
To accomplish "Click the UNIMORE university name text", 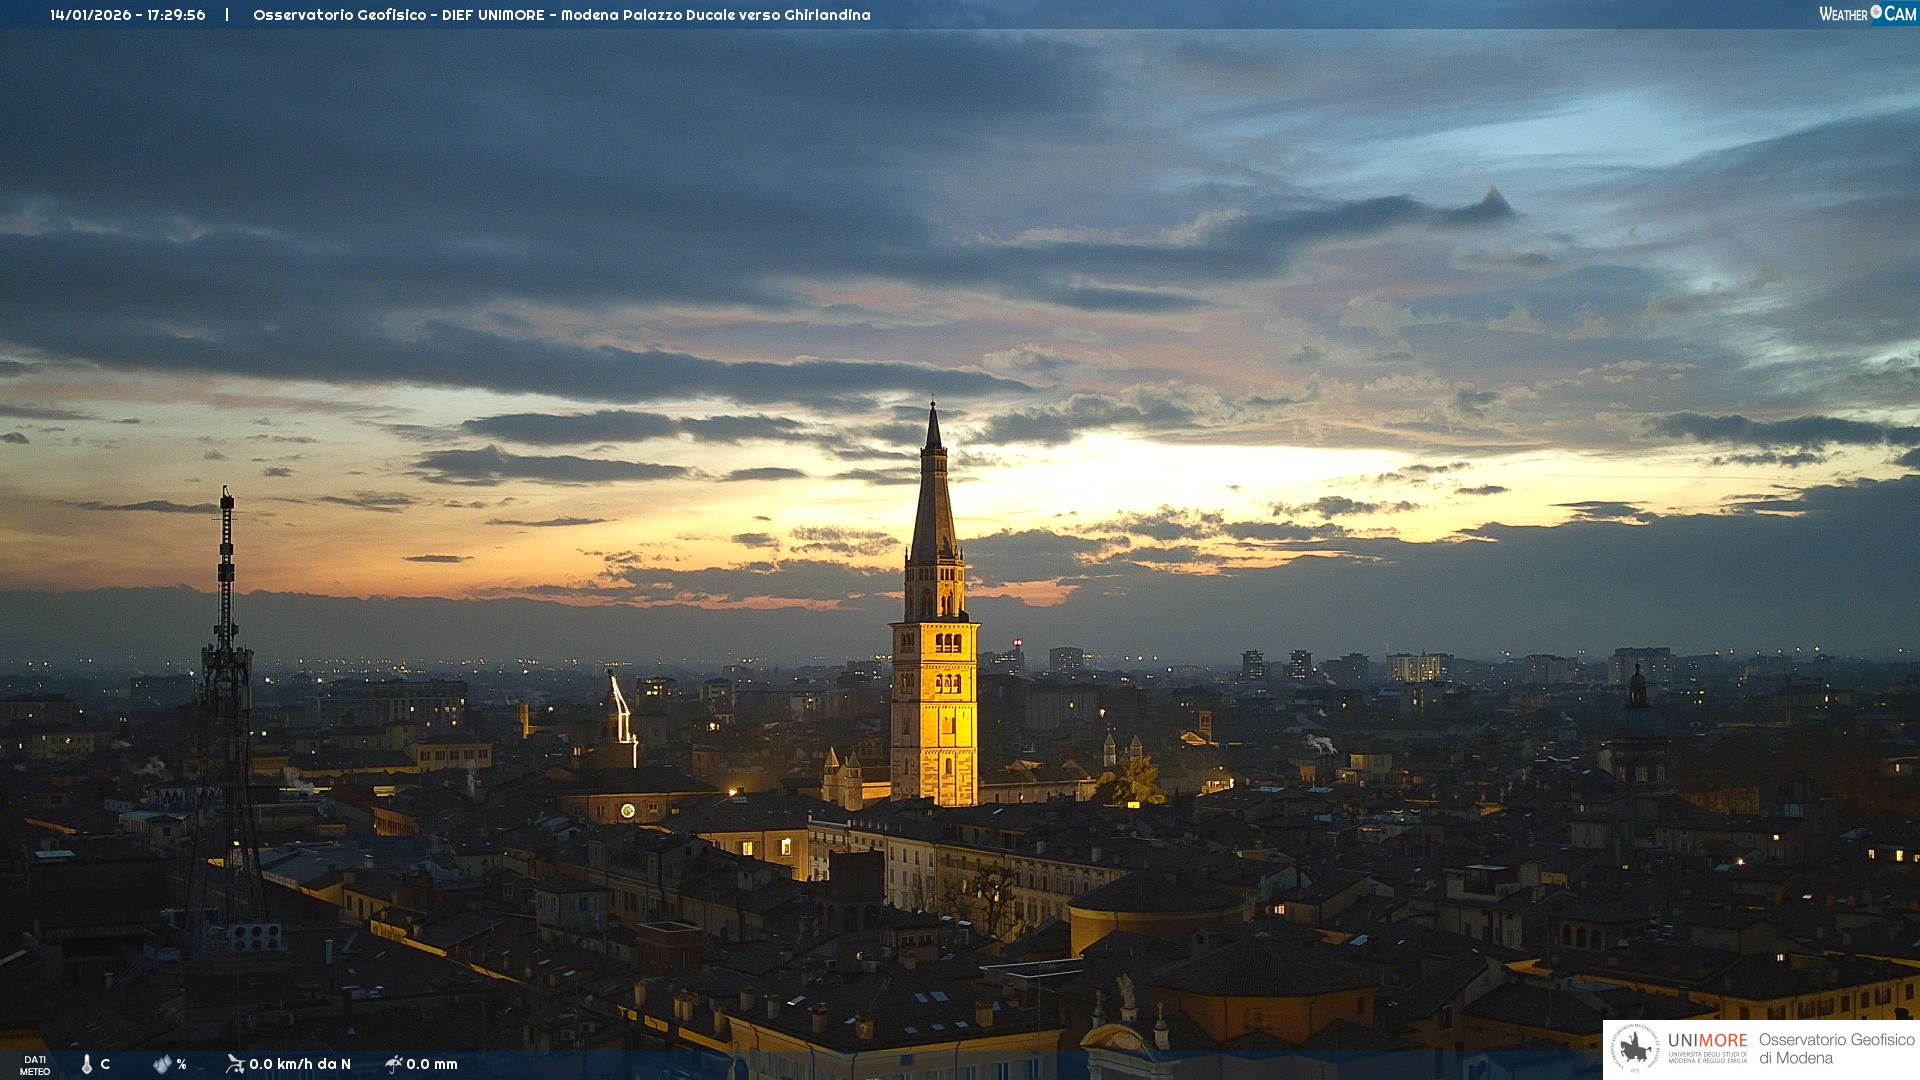I will click(x=1707, y=1041).
